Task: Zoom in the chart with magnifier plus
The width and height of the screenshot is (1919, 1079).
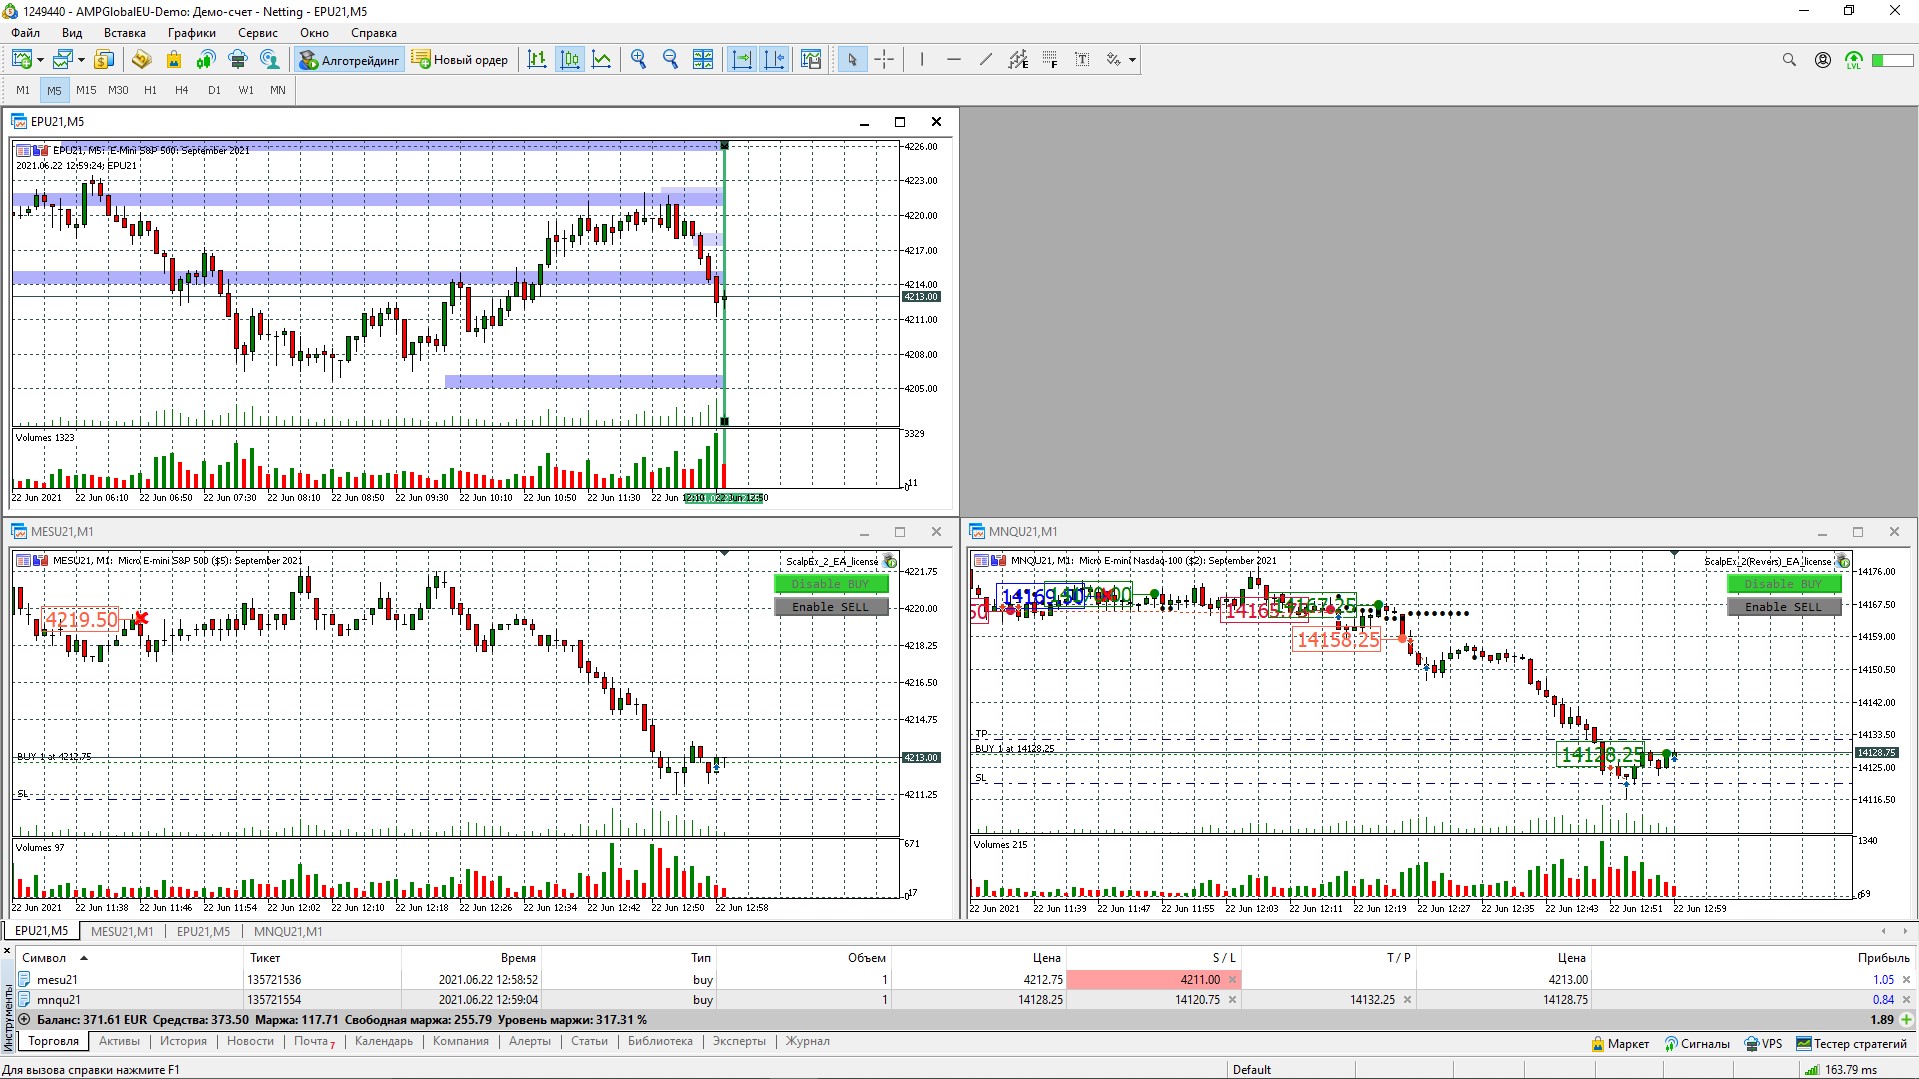Action: pyautogui.click(x=638, y=60)
